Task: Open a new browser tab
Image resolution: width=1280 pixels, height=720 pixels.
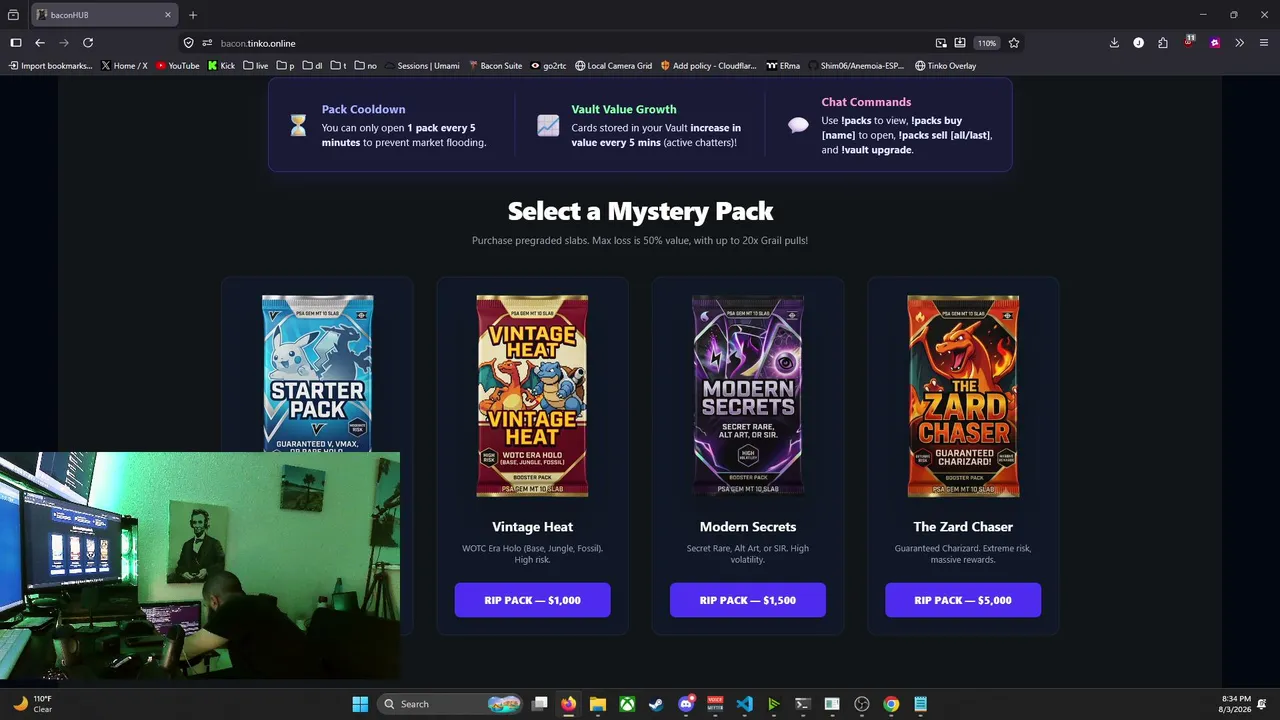Action: click(193, 15)
